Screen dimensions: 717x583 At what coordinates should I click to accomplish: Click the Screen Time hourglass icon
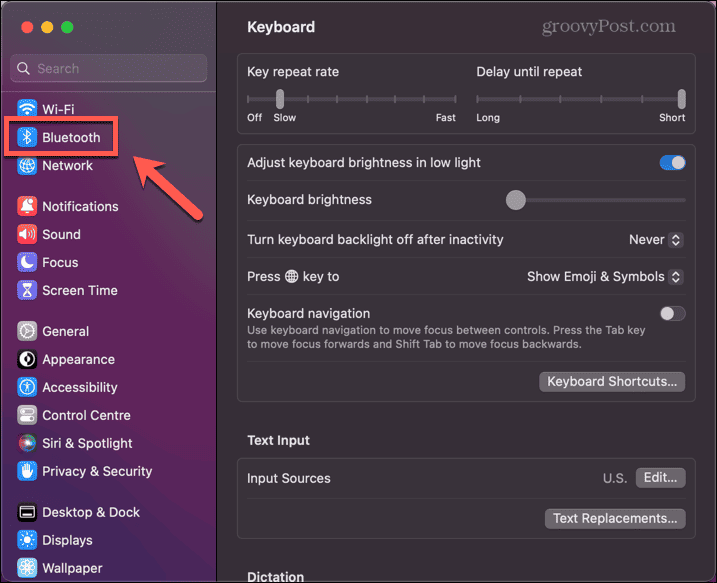click(x=27, y=290)
